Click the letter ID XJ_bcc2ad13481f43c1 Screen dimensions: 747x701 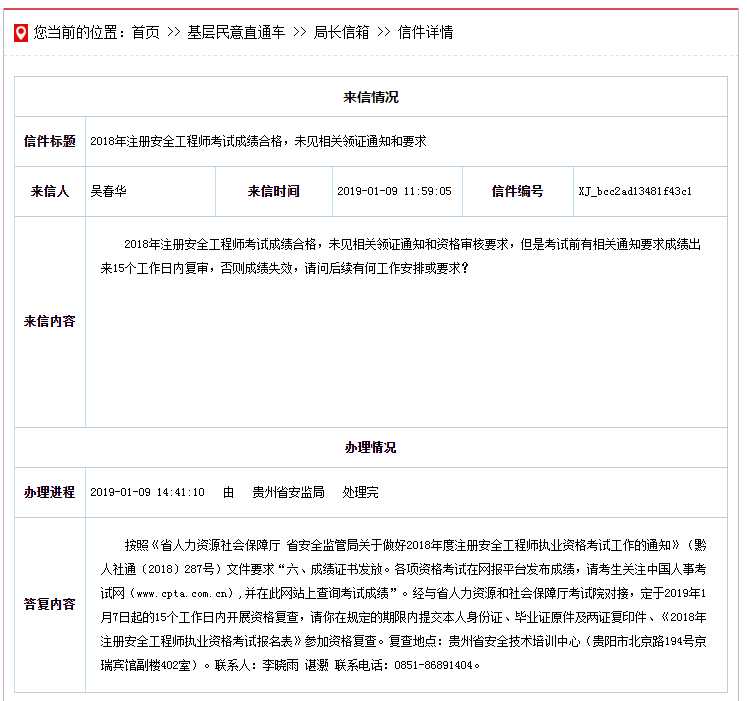pyautogui.click(x=635, y=191)
